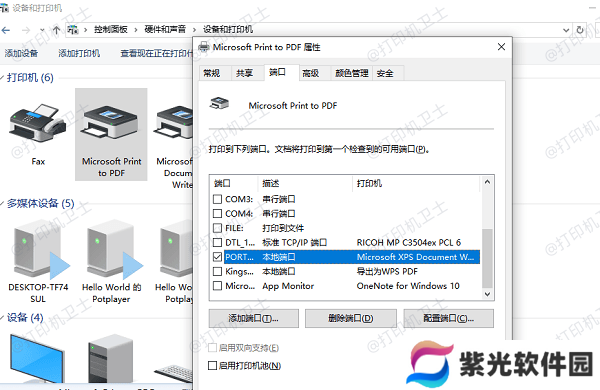Check the COM4: port checkbox

[217, 214]
